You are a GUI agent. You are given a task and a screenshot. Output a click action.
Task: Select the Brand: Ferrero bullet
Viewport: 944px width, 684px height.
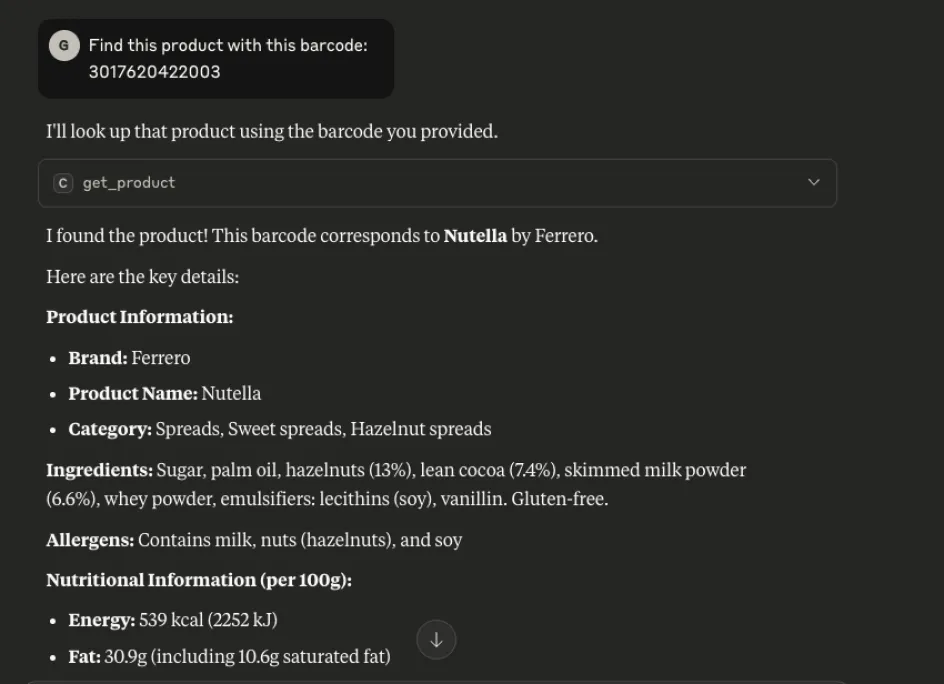(129, 358)
